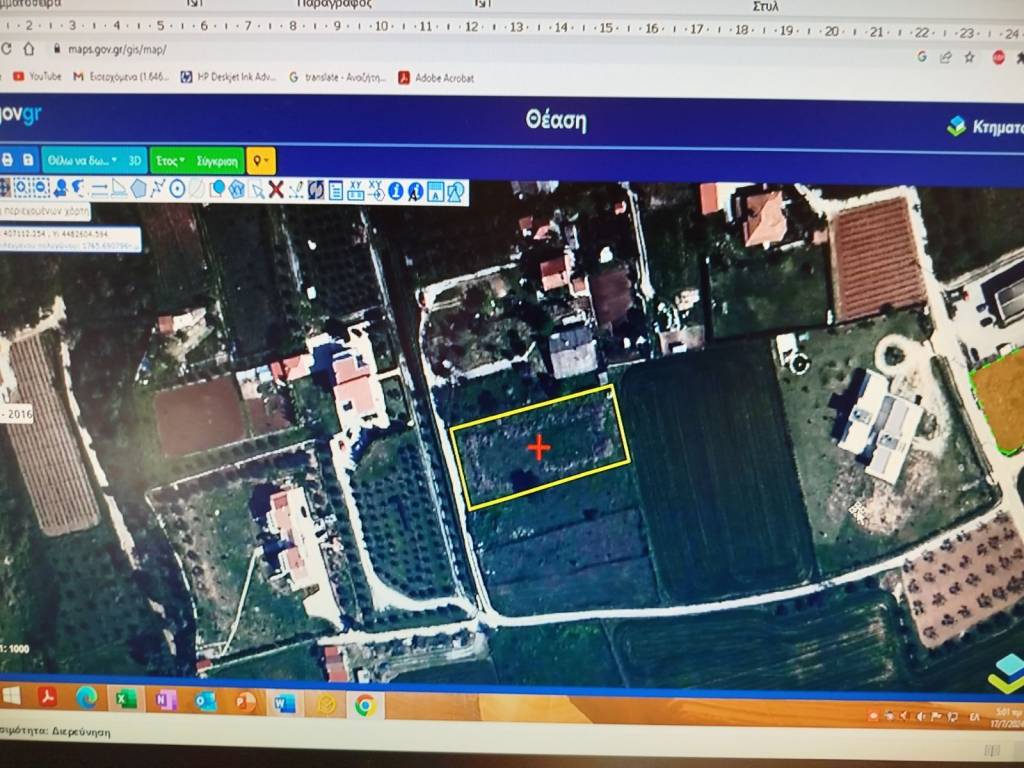Open the Adobe Acrobat bookmark

click(436, 77)
